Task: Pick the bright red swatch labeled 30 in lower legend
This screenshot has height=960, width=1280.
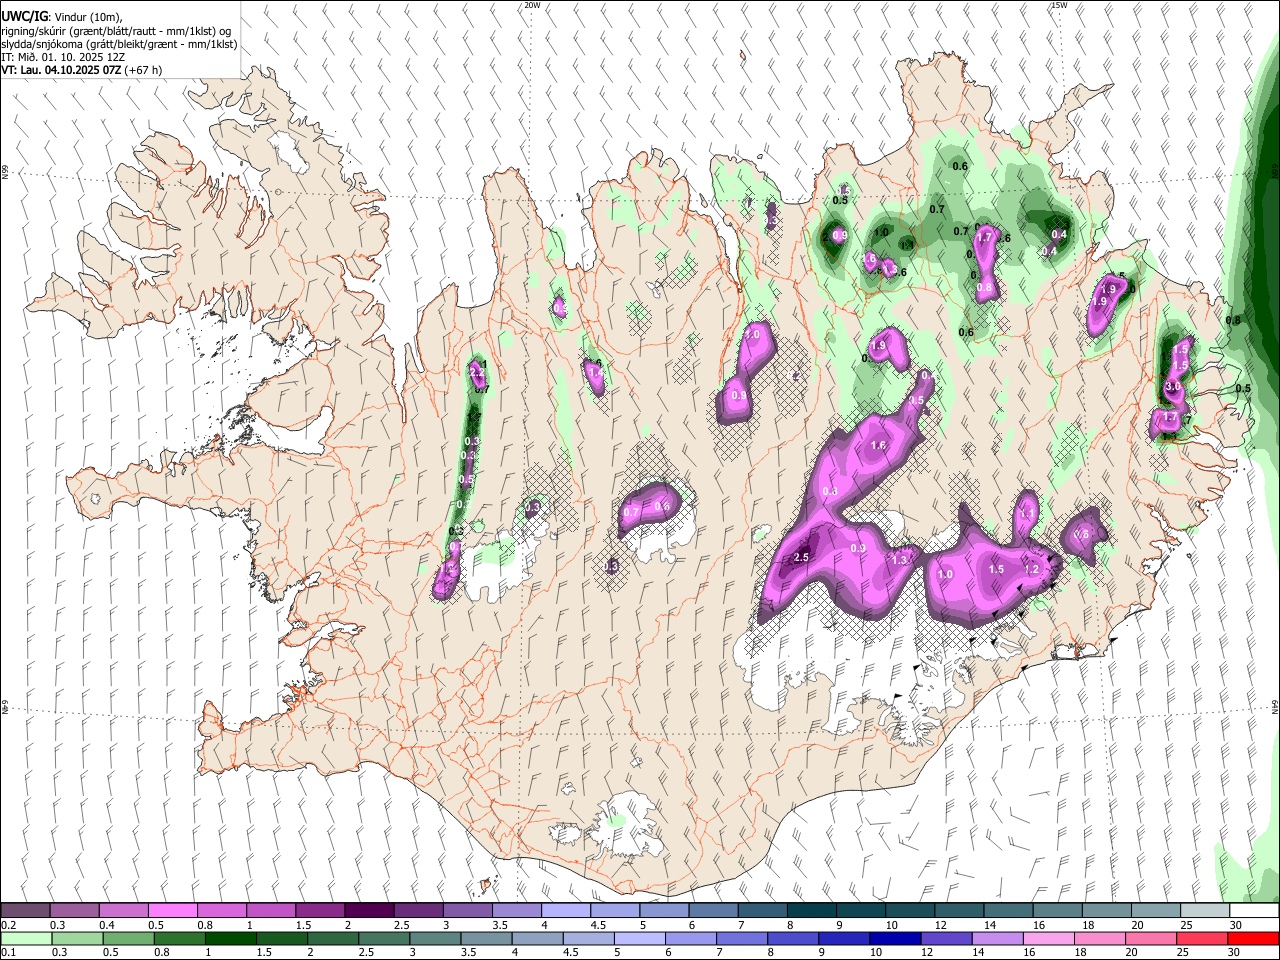Action: click(x=1253, y=938)
